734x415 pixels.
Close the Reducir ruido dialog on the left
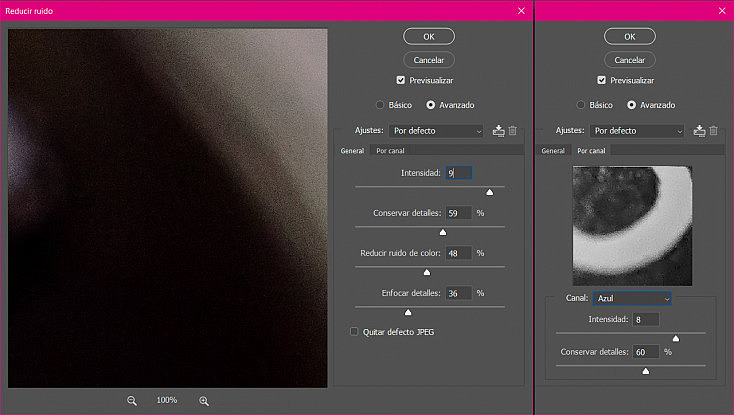pos(521,11)
